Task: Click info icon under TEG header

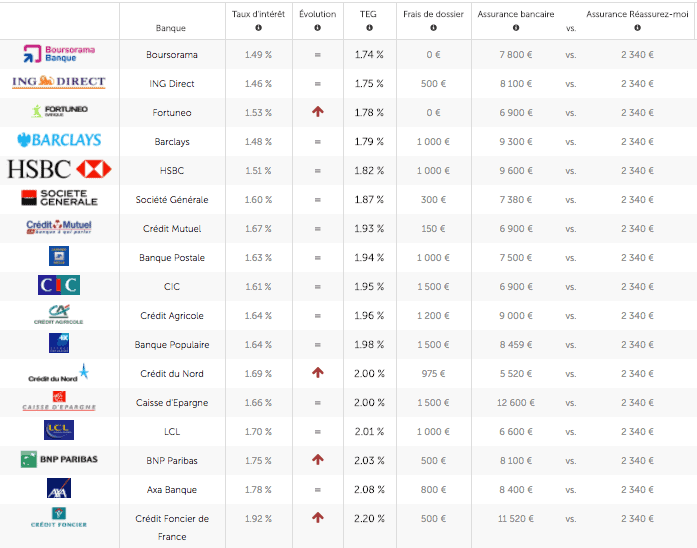Action: tap(368, 28)
